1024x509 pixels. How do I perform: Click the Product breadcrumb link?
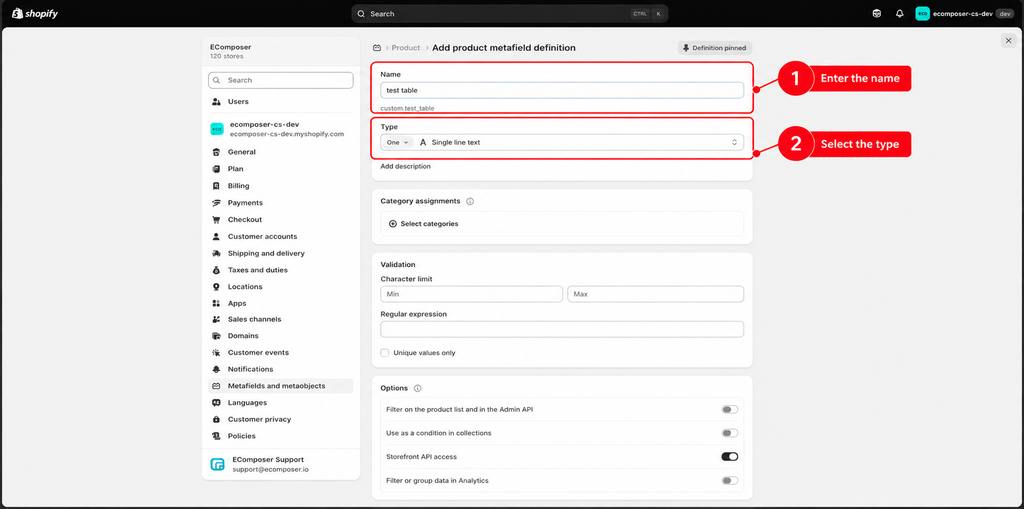pos(406,48)
